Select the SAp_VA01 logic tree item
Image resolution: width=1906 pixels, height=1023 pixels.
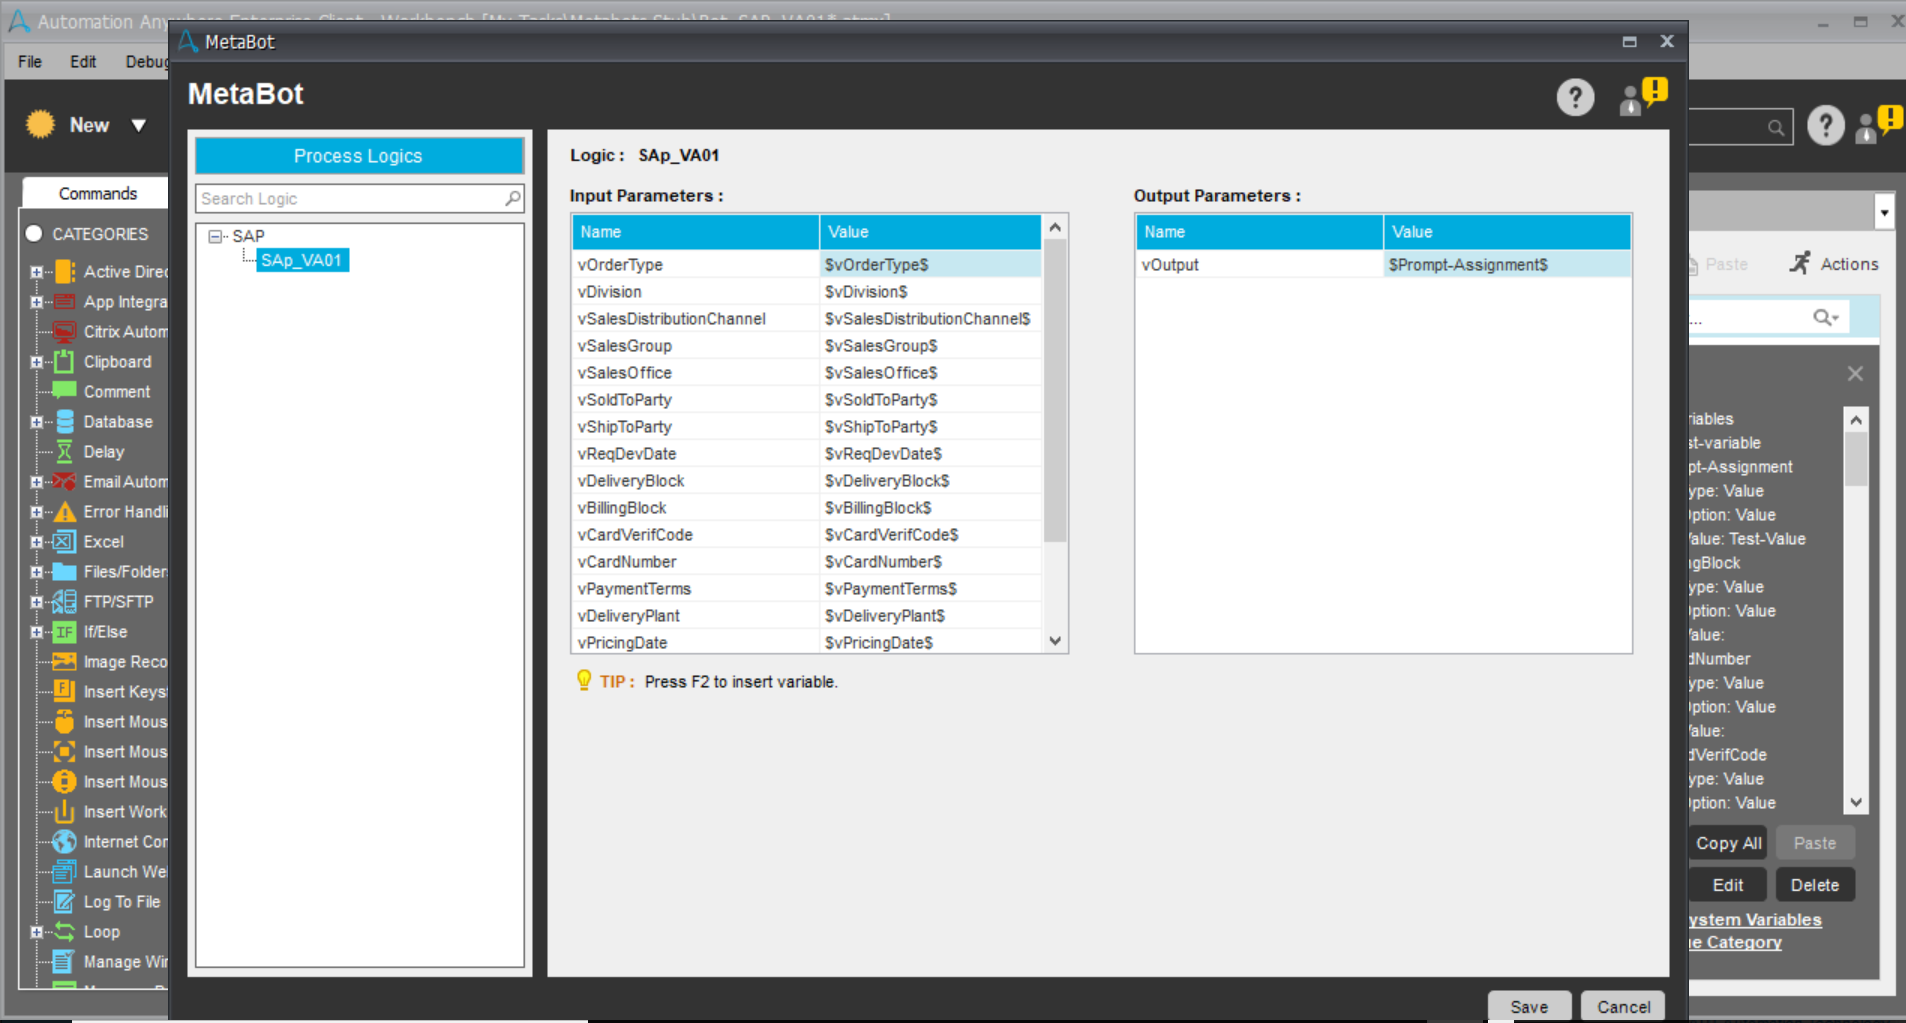tap(301, 261)
